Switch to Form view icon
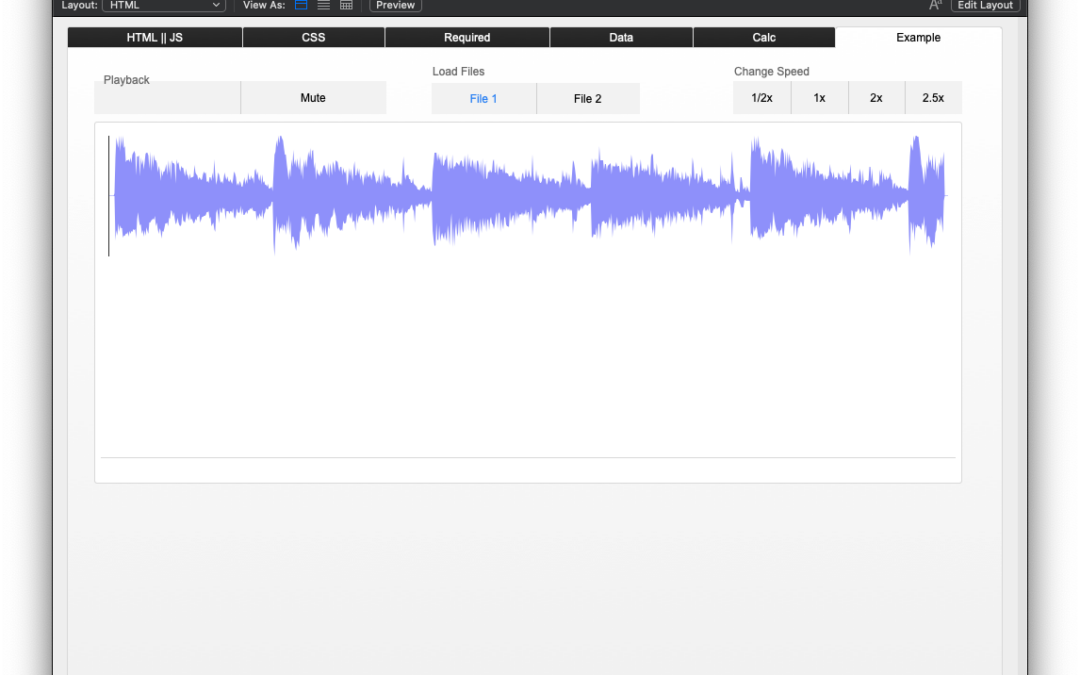The image size is (1080, 675). pos(301,5)
